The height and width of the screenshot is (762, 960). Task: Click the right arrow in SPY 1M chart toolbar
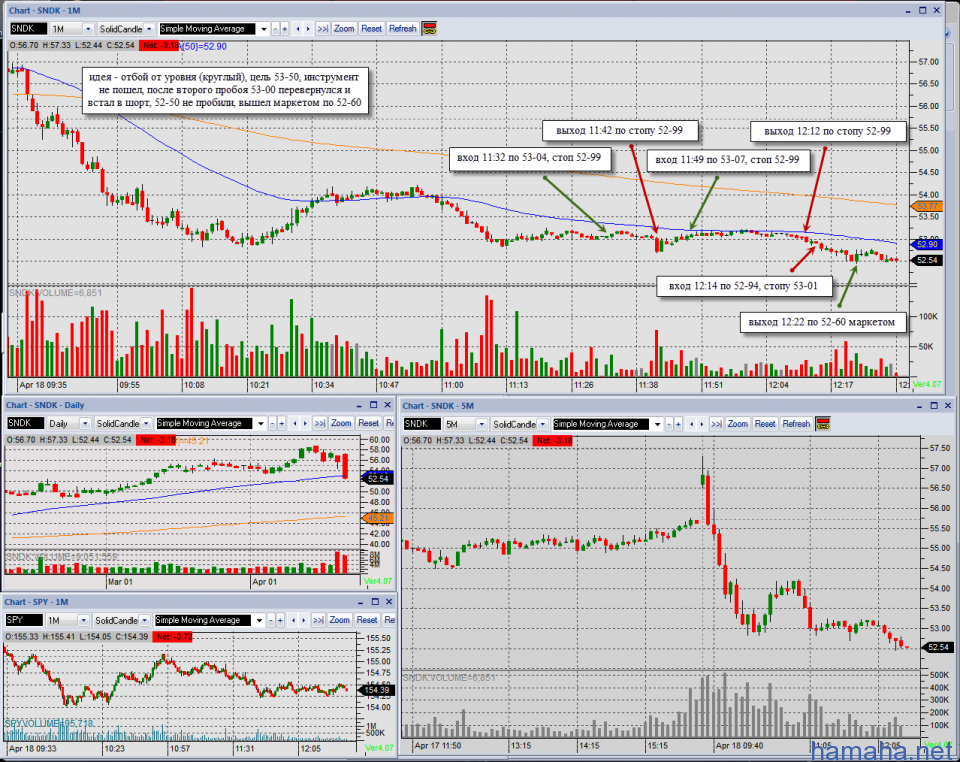[303, 621]
